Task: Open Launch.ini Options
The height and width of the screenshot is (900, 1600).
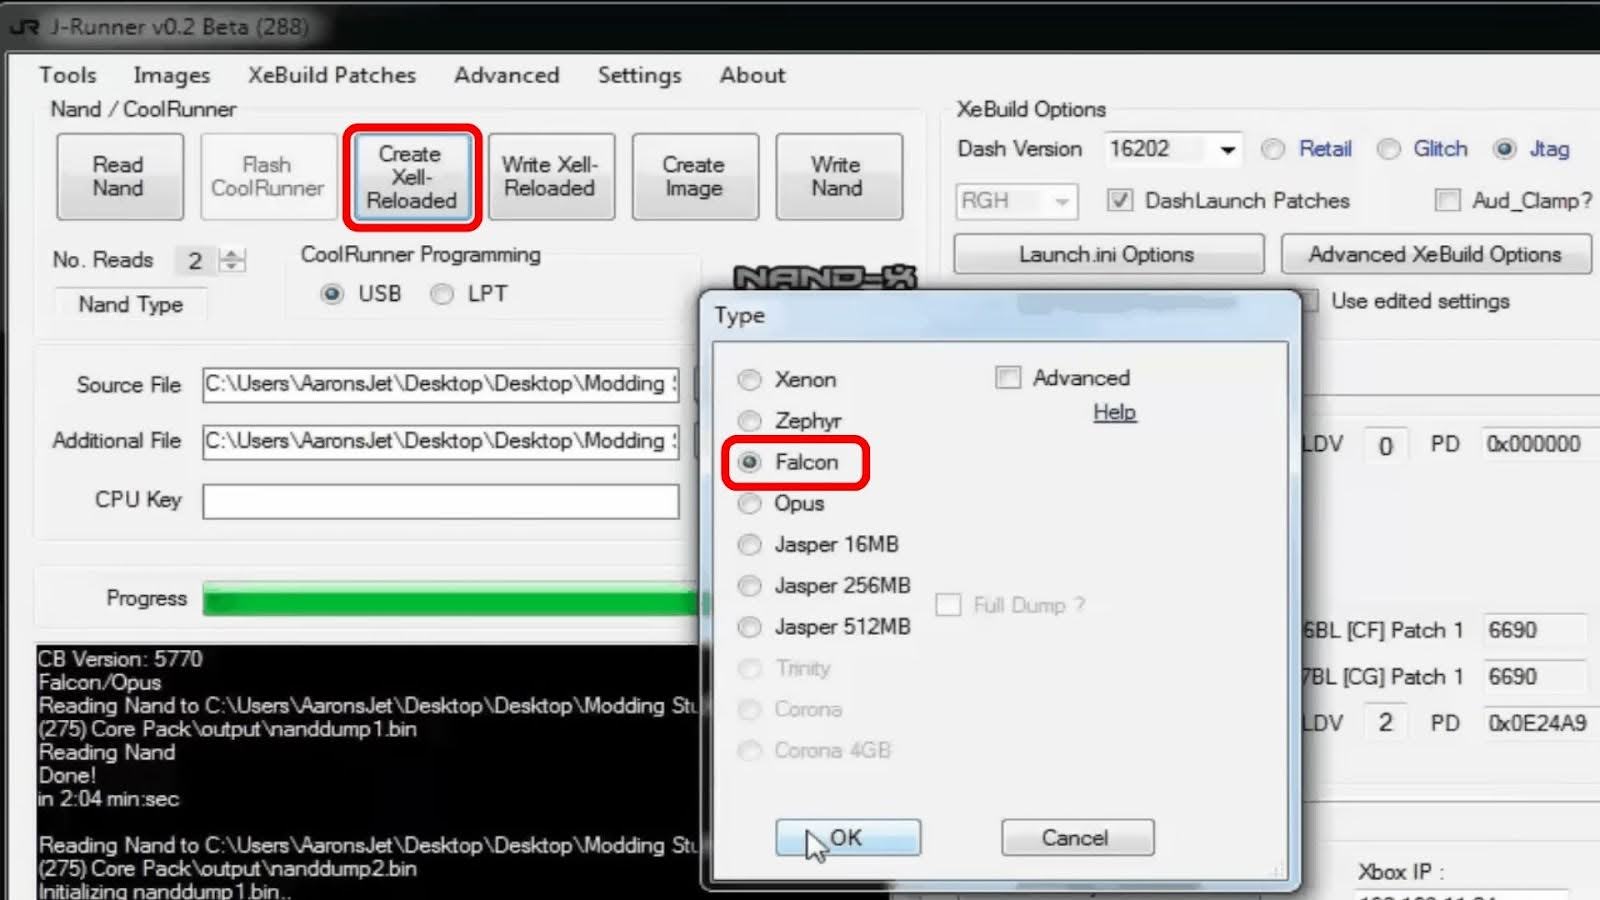Action: tap(1107, 253)
